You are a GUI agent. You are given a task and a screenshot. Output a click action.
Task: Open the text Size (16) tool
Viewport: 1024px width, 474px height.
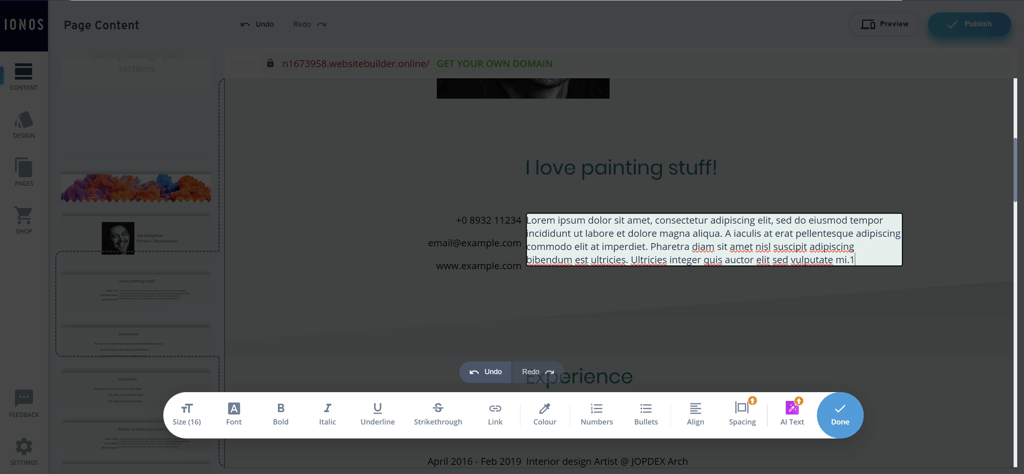(187, 415)
